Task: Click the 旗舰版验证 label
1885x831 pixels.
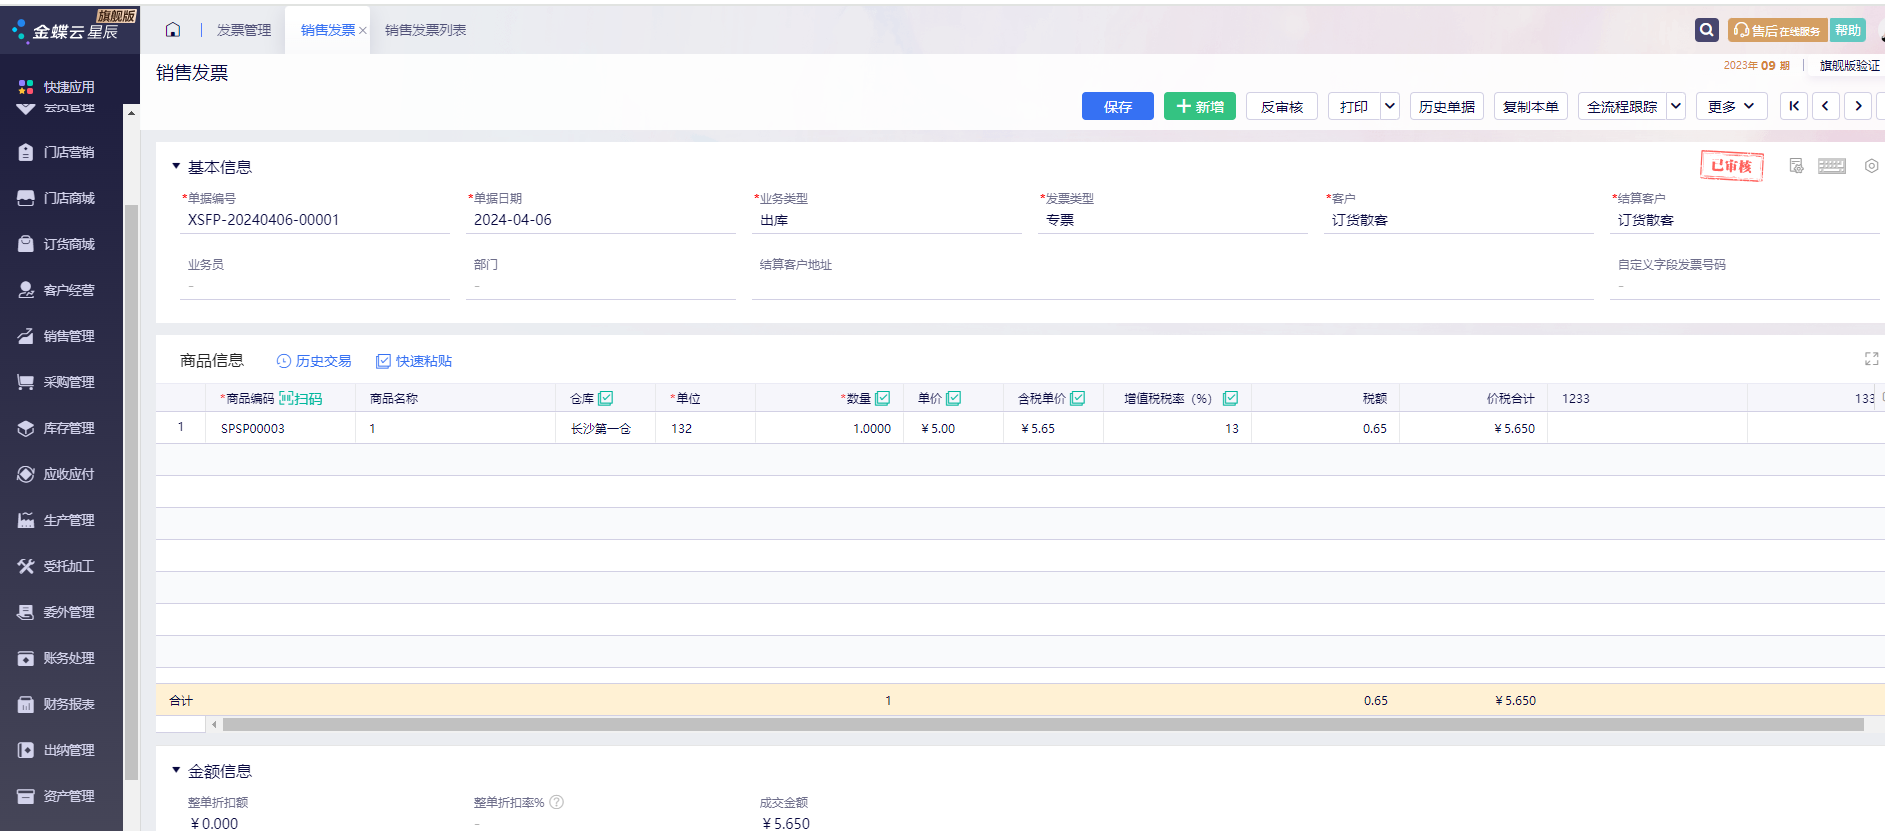Action: pos(1850,65)
